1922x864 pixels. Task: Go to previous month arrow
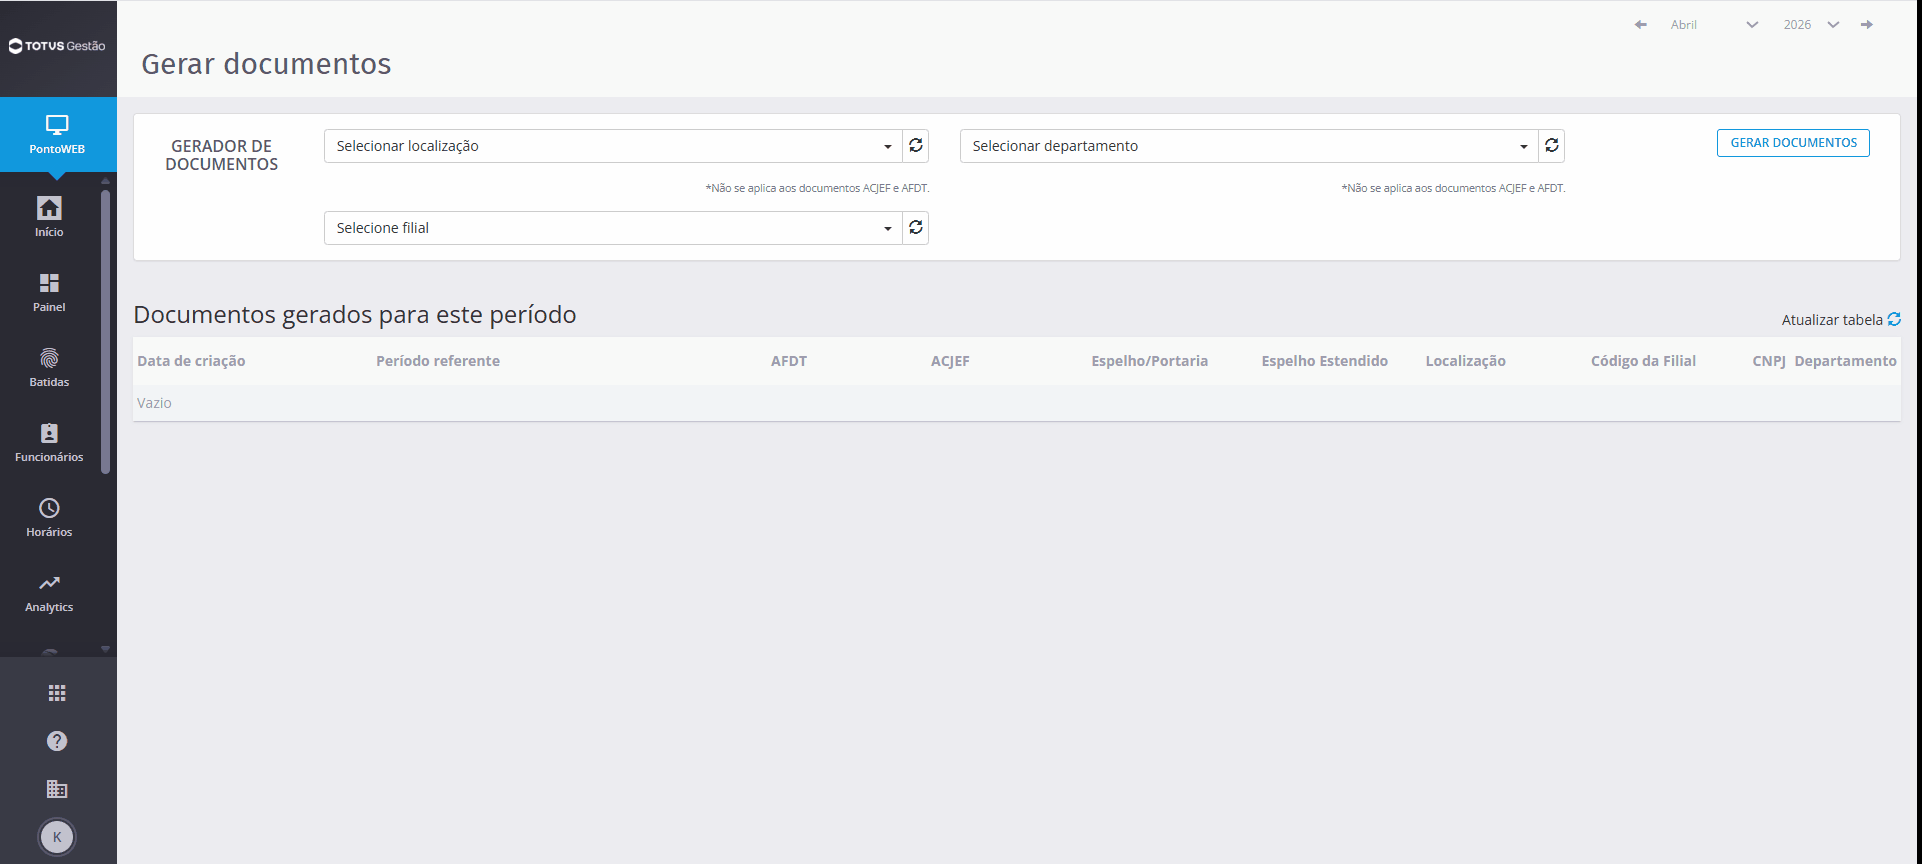click(1641, 24)
